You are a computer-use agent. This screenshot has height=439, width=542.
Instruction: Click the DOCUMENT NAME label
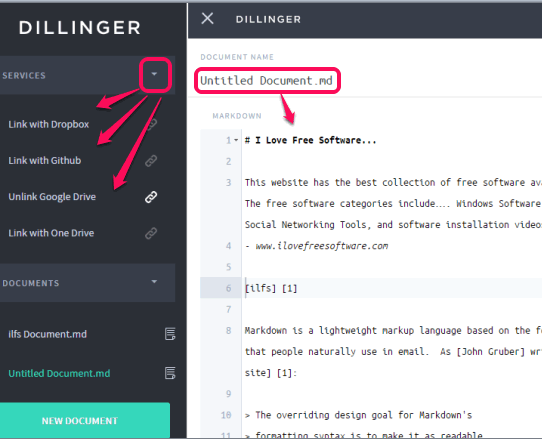coord(237,57)
